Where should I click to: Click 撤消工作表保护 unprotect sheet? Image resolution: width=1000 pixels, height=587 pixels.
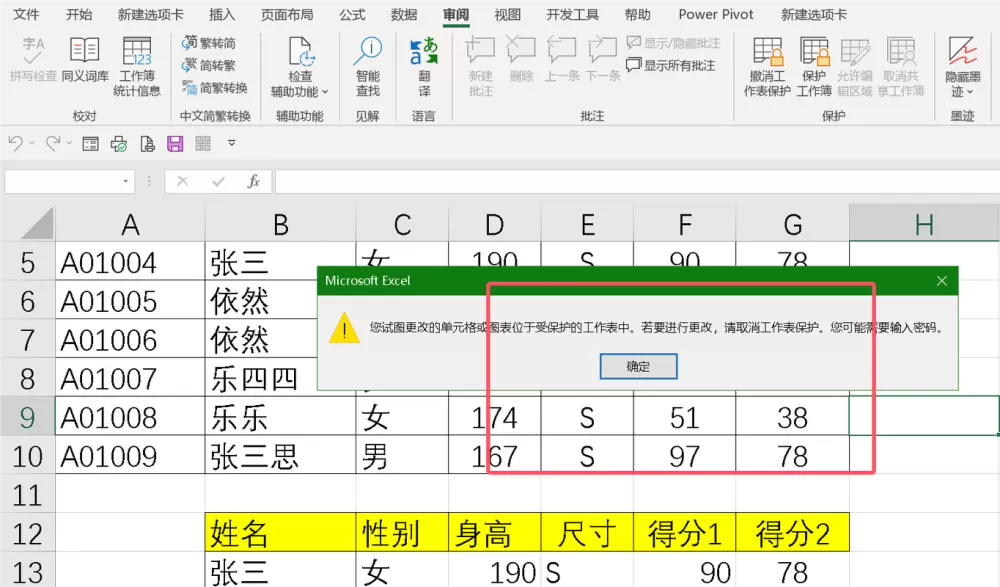pyautogui.click(x=767, y=66)
